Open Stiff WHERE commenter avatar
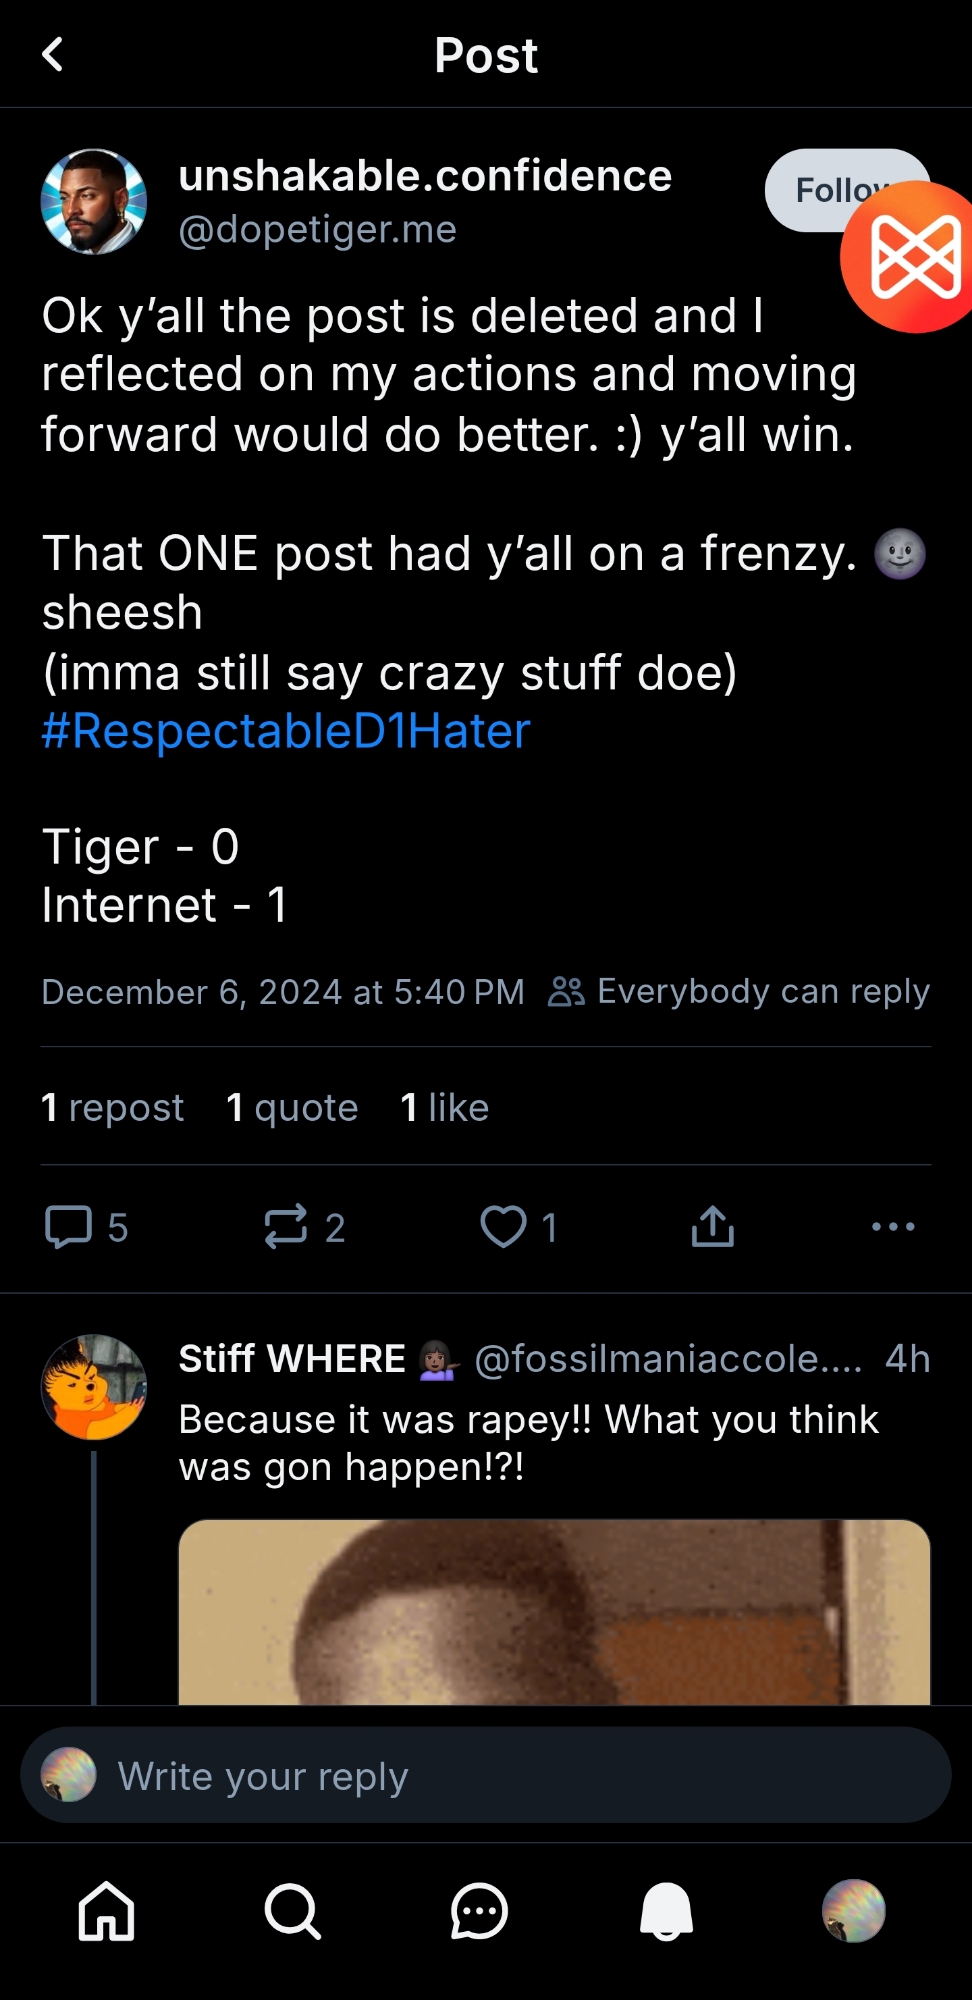Screen dimensions: 972x2000 click(x=94, y=1387)
